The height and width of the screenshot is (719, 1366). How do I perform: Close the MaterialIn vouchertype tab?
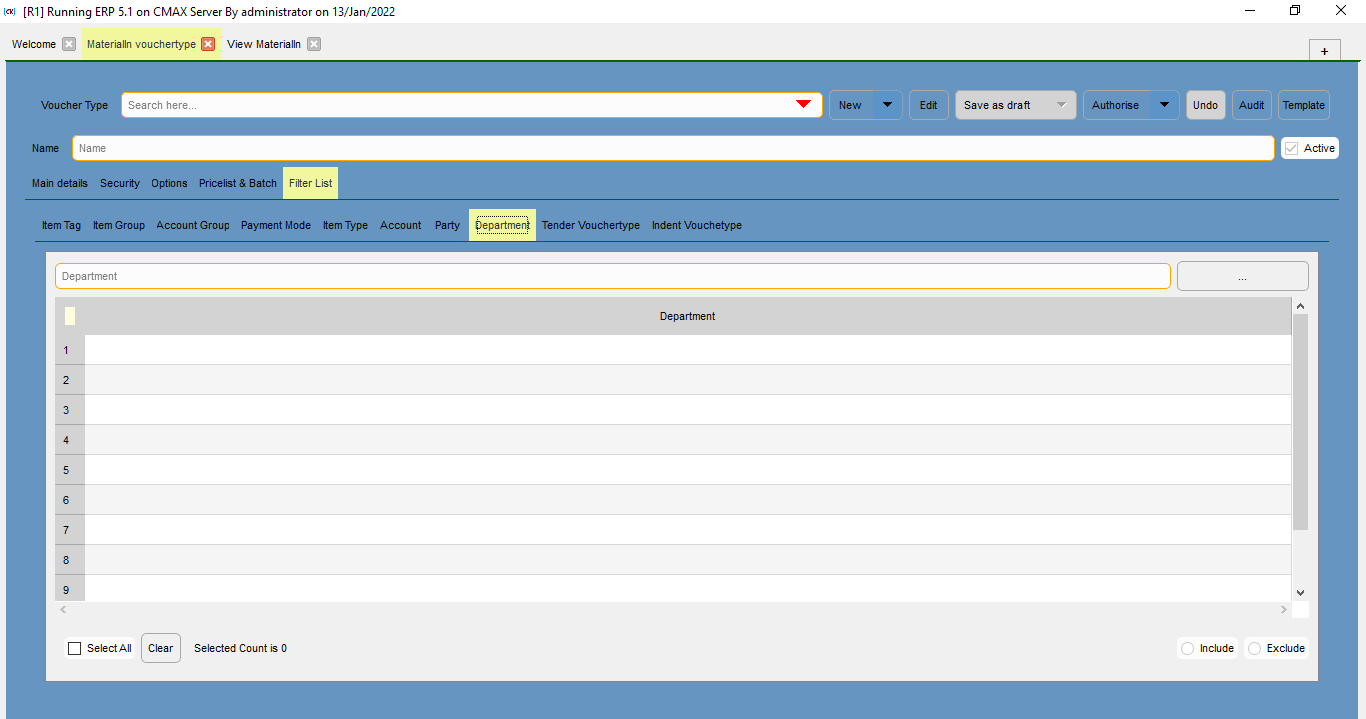208,44
